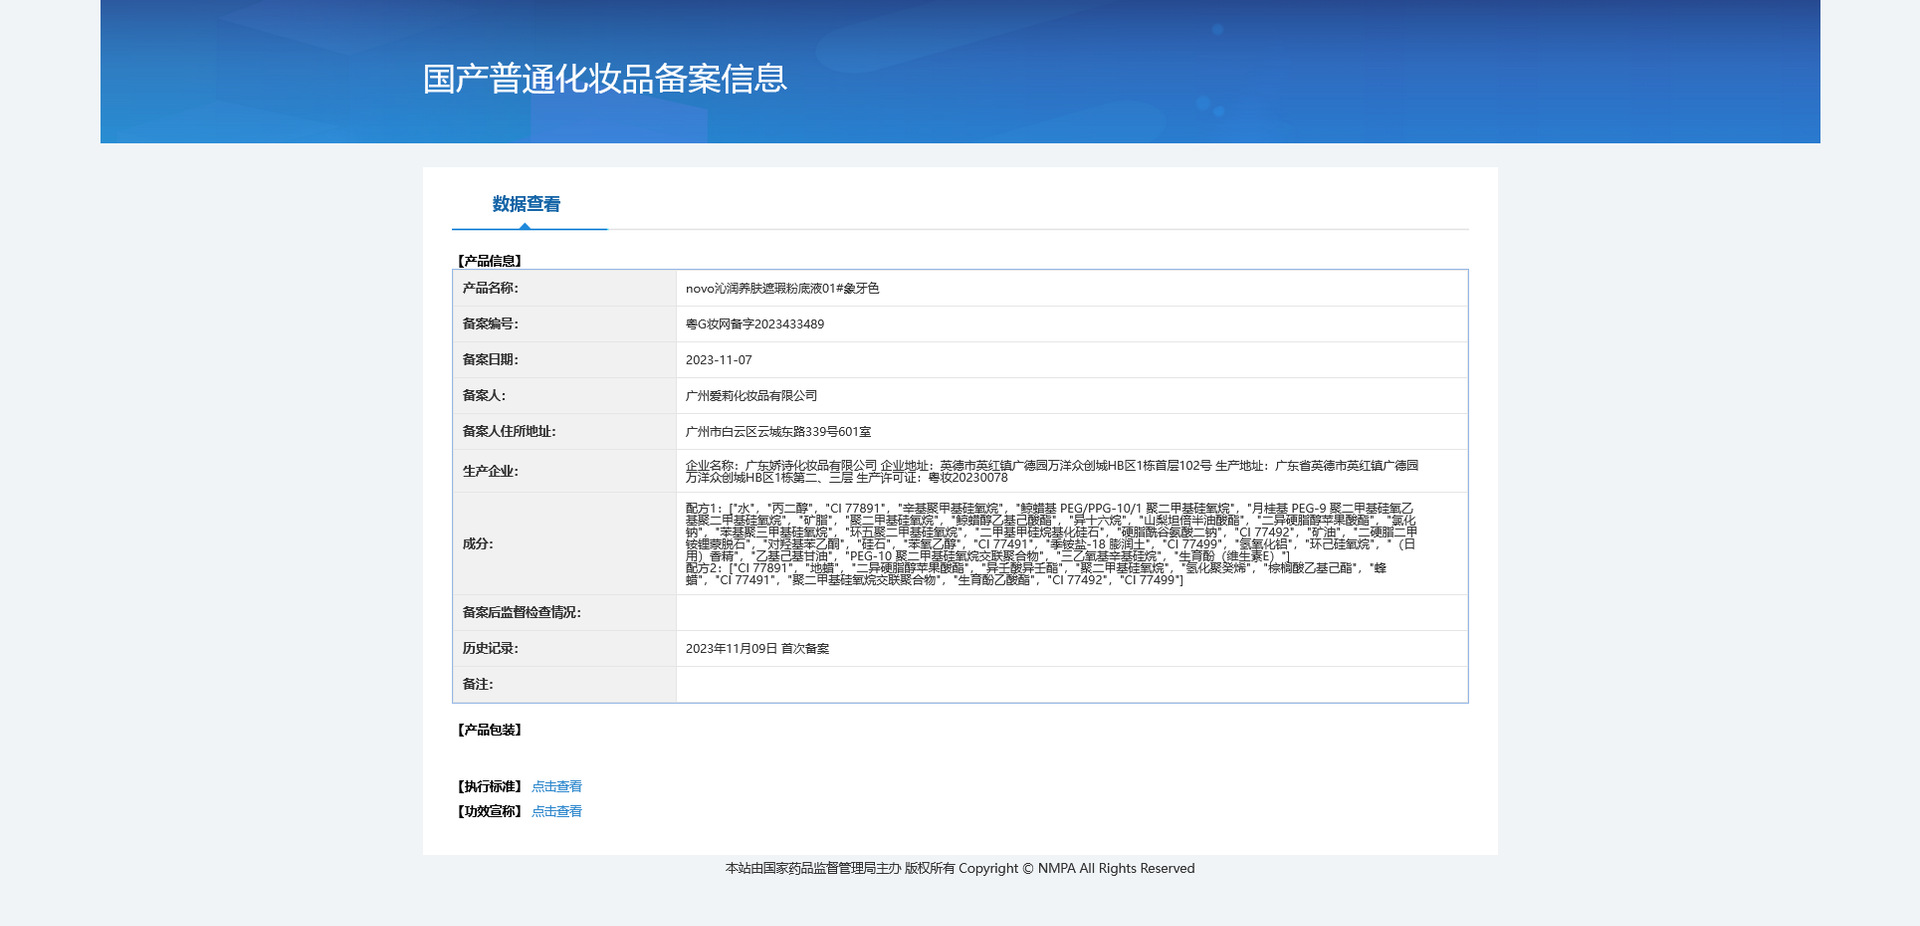
Task: Select the 数据查看 tab
Action: pos(526,204)
